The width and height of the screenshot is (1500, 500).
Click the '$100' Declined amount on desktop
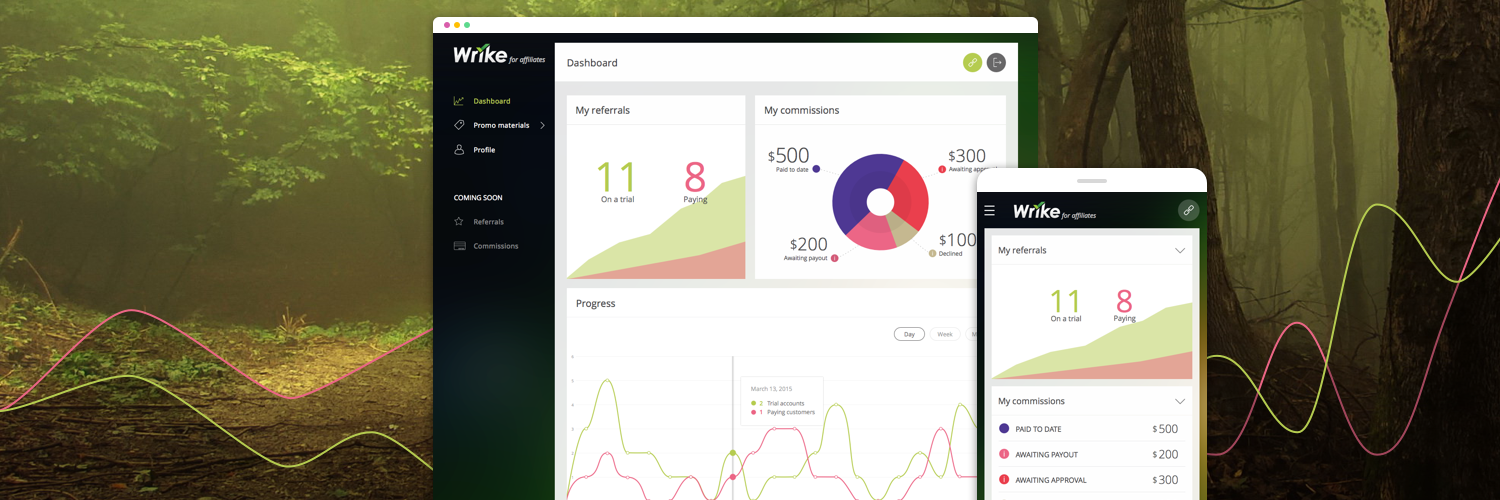(958, 240)
